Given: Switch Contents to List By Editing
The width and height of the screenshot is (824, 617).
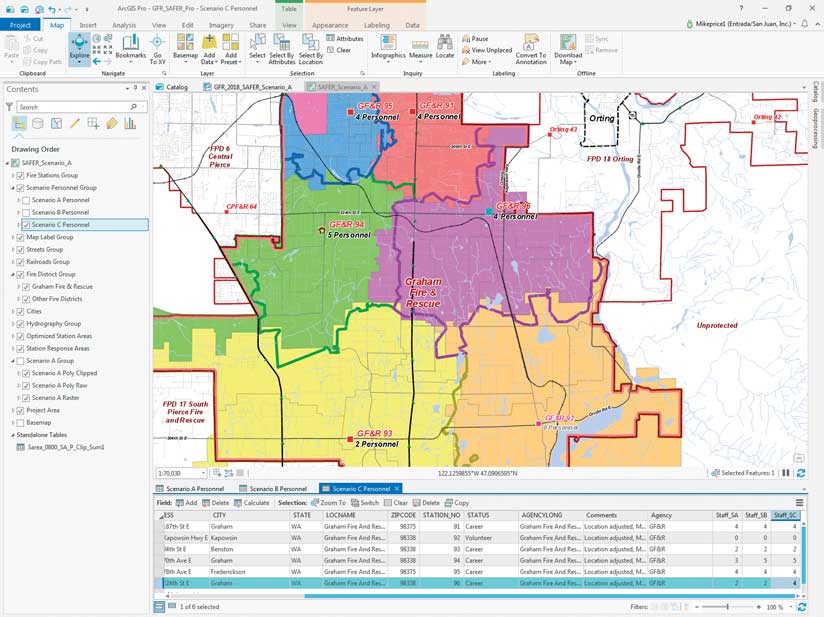Looking at the screenshot, I should (x=75, y=124).
